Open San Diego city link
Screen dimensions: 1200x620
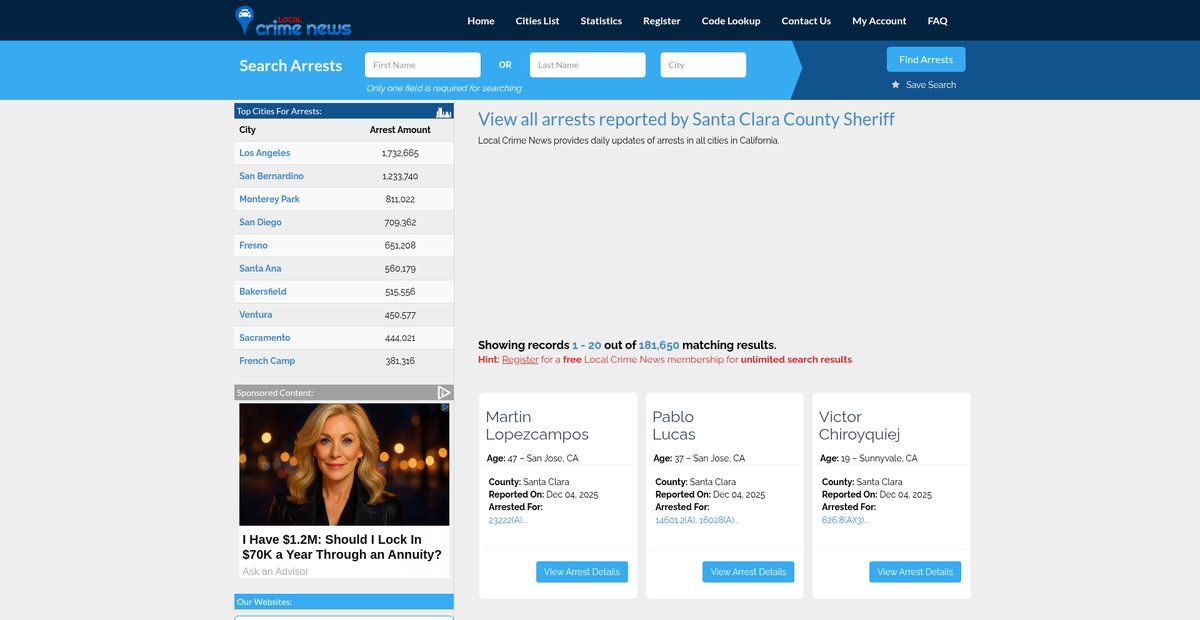tap(260, 222)
